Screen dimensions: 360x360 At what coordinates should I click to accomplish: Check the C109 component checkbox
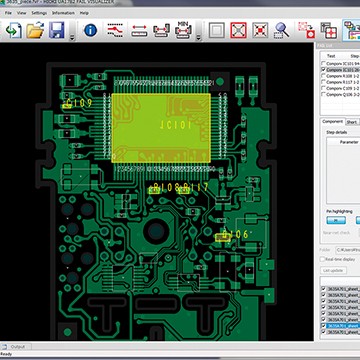click(x=323, y=88)
